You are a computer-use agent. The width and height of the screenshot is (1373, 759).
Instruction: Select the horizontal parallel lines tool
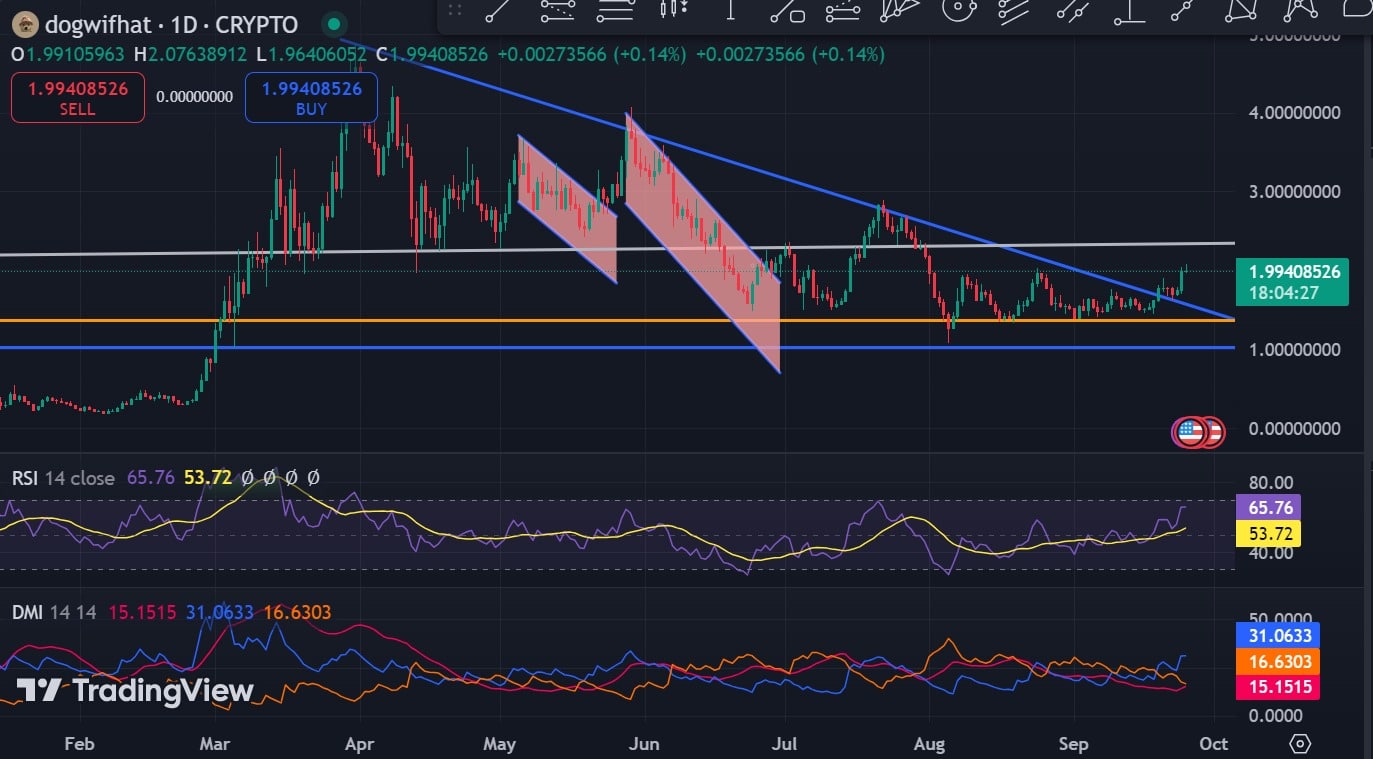coord(614,11)
